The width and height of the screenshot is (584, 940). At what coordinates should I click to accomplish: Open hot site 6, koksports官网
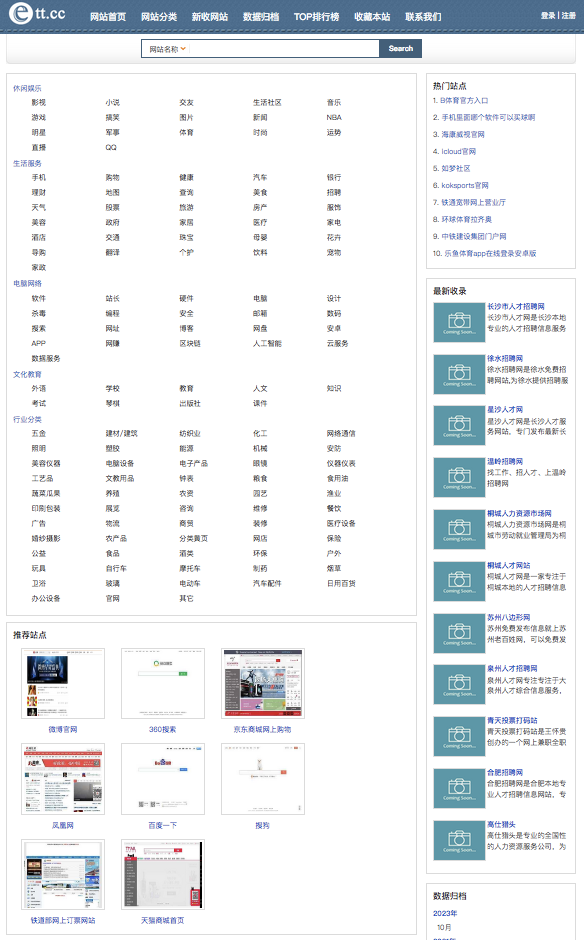[x=465, y=185]
